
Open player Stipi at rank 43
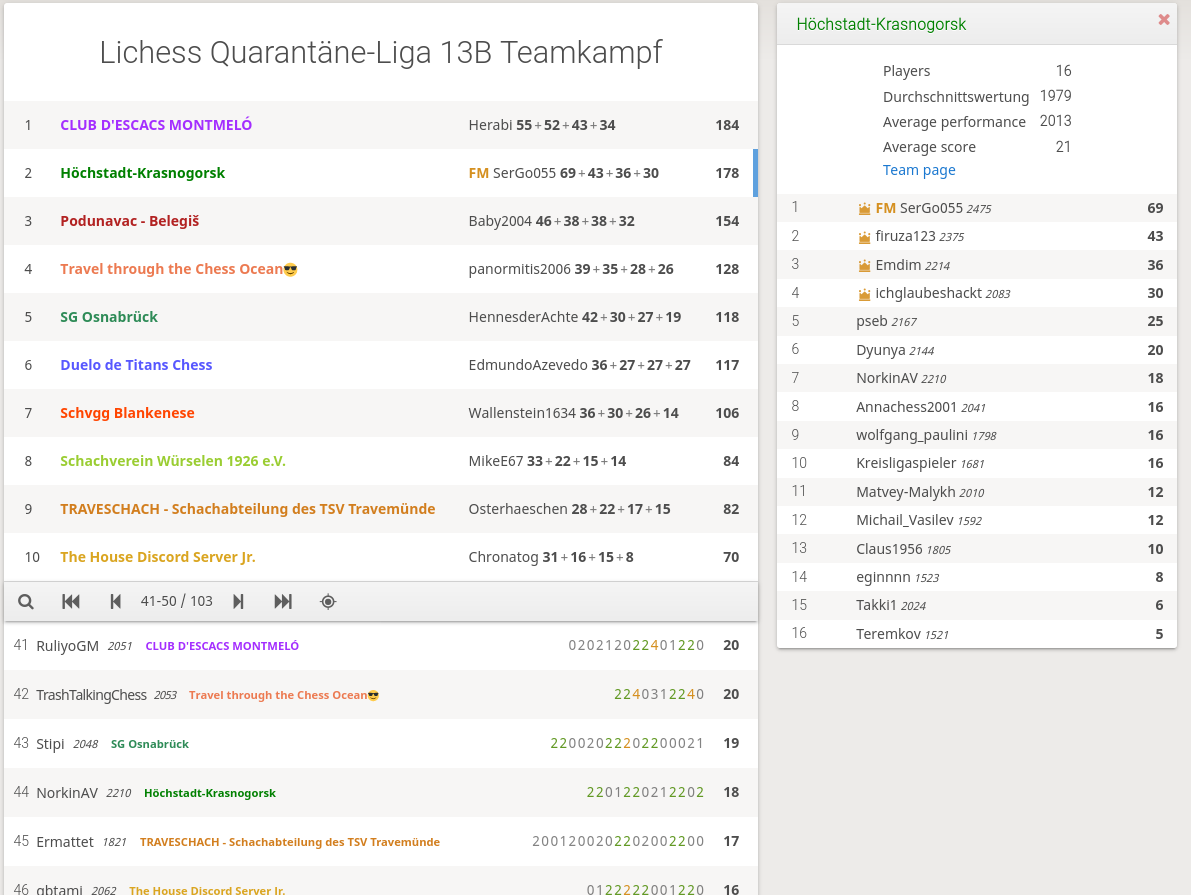tap(50, 744)
